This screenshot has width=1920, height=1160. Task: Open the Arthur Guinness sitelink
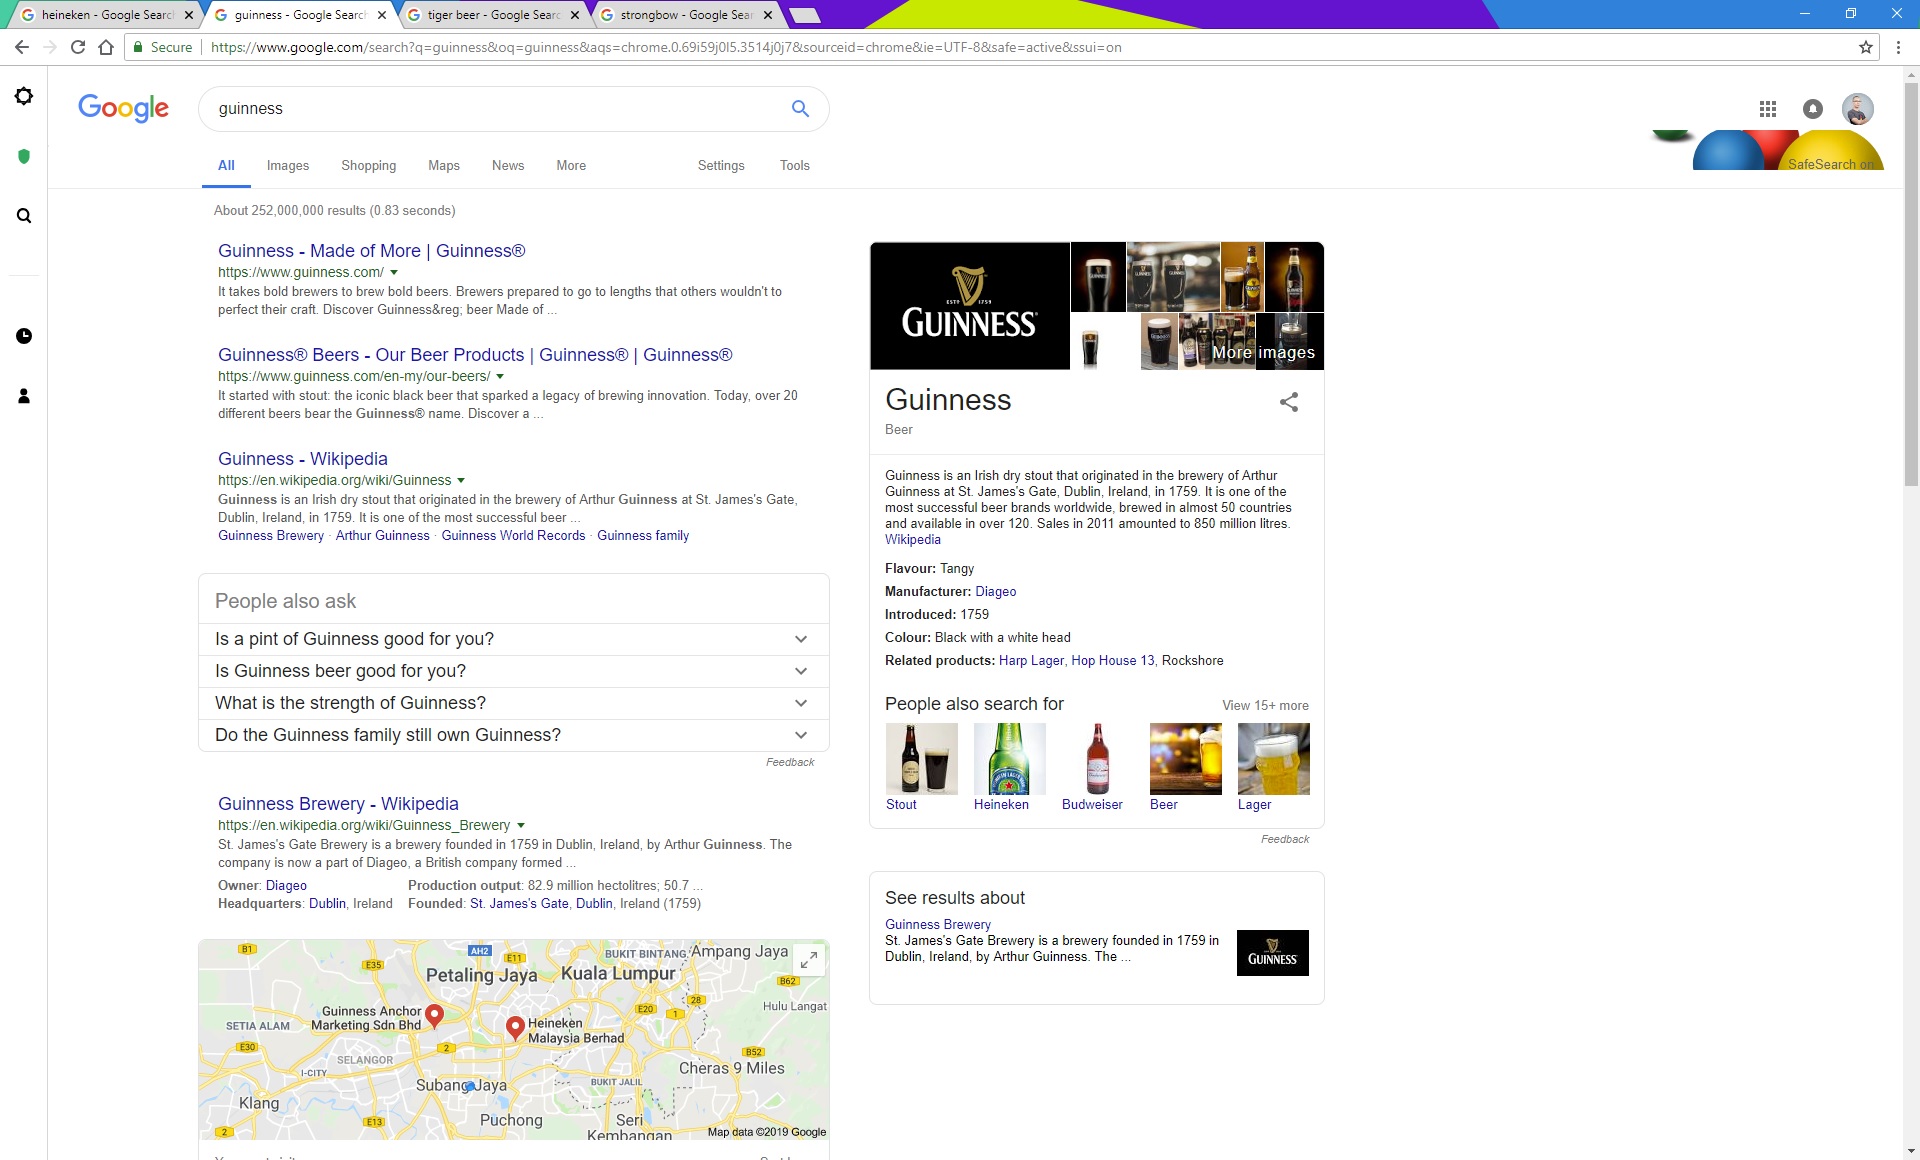point(382,536)
